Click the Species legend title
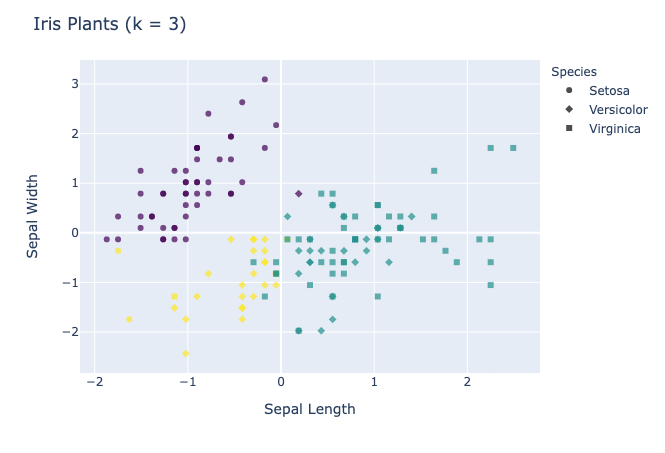This screenshot has height=453, width=665. [x=574, y=72]
